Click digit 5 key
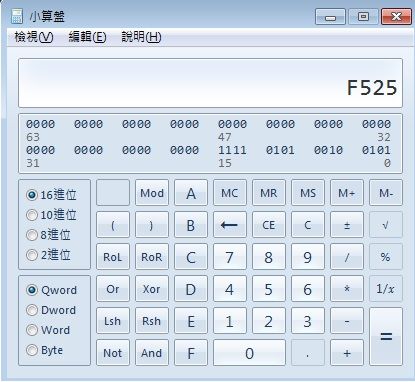 point(269,289)
